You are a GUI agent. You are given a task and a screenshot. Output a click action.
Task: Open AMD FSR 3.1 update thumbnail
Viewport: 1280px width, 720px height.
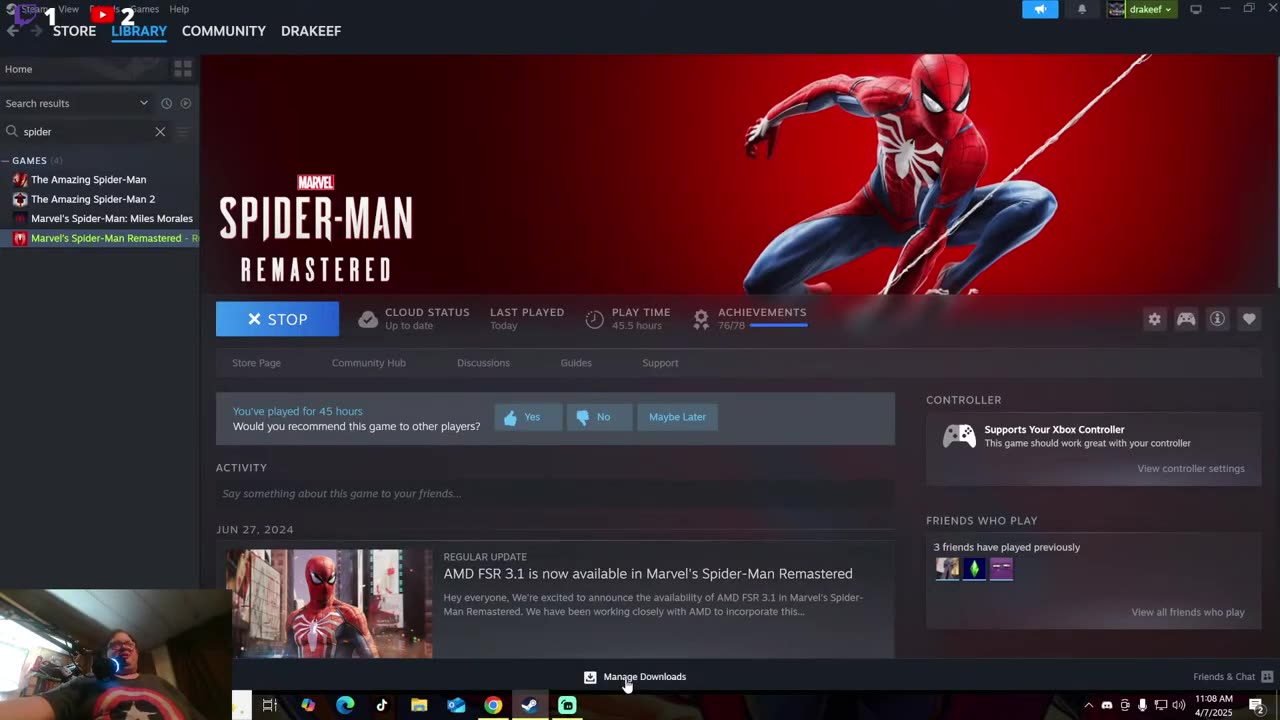[329, 603]
